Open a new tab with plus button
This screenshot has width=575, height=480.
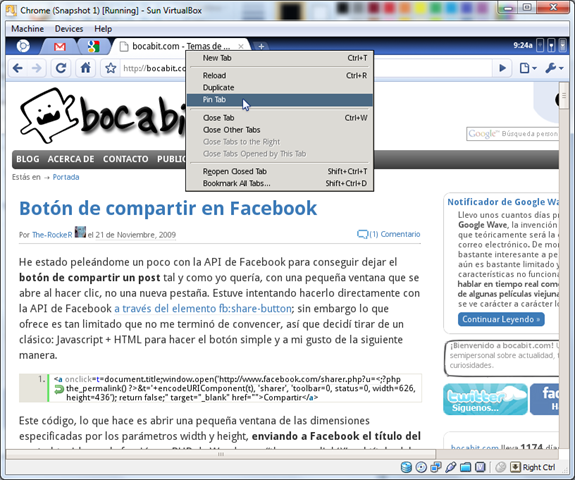coord(261,46)
